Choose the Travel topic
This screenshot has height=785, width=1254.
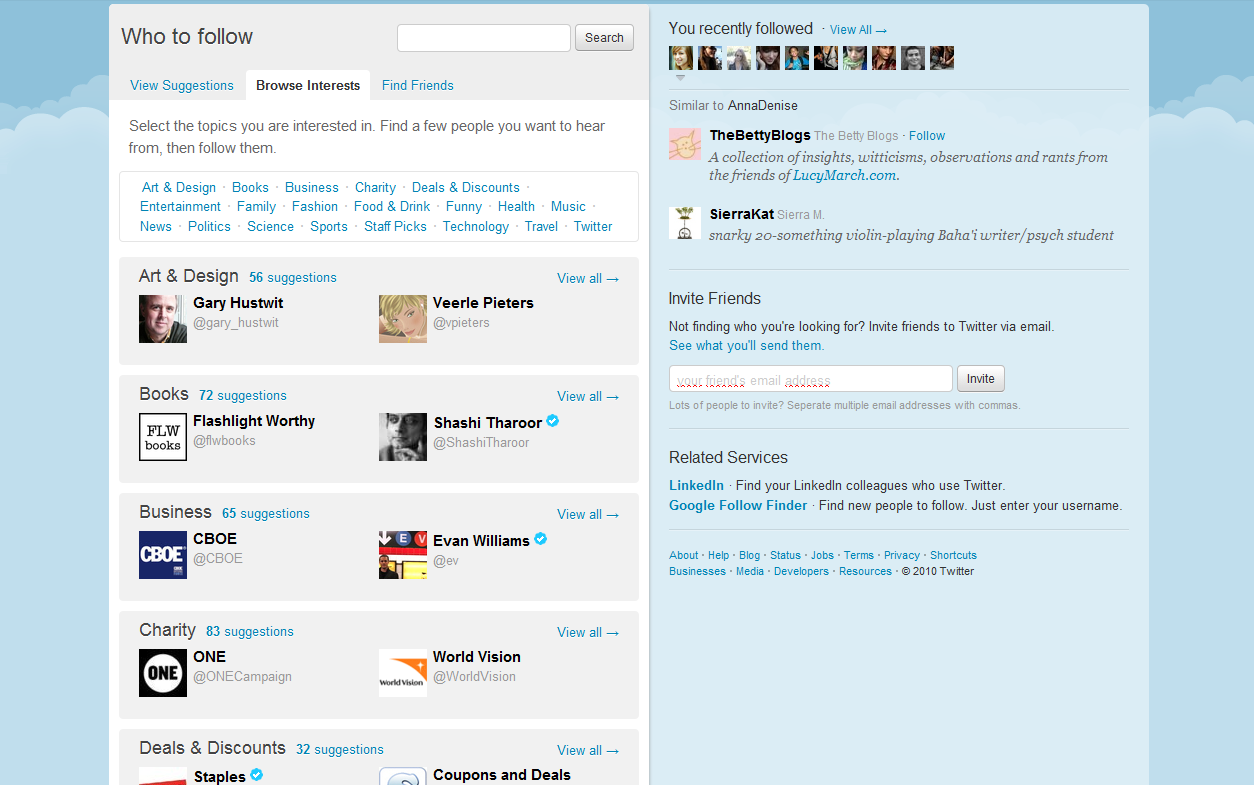coord(541,226)
